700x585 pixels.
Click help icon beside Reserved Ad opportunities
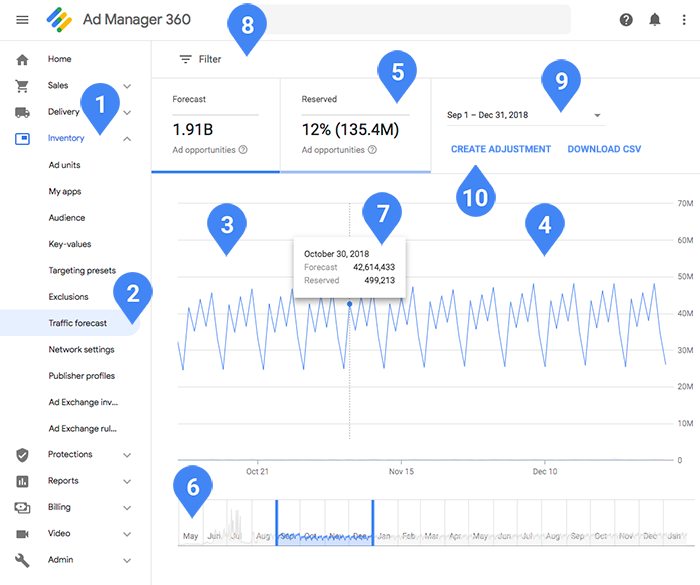tap(372, 150)
